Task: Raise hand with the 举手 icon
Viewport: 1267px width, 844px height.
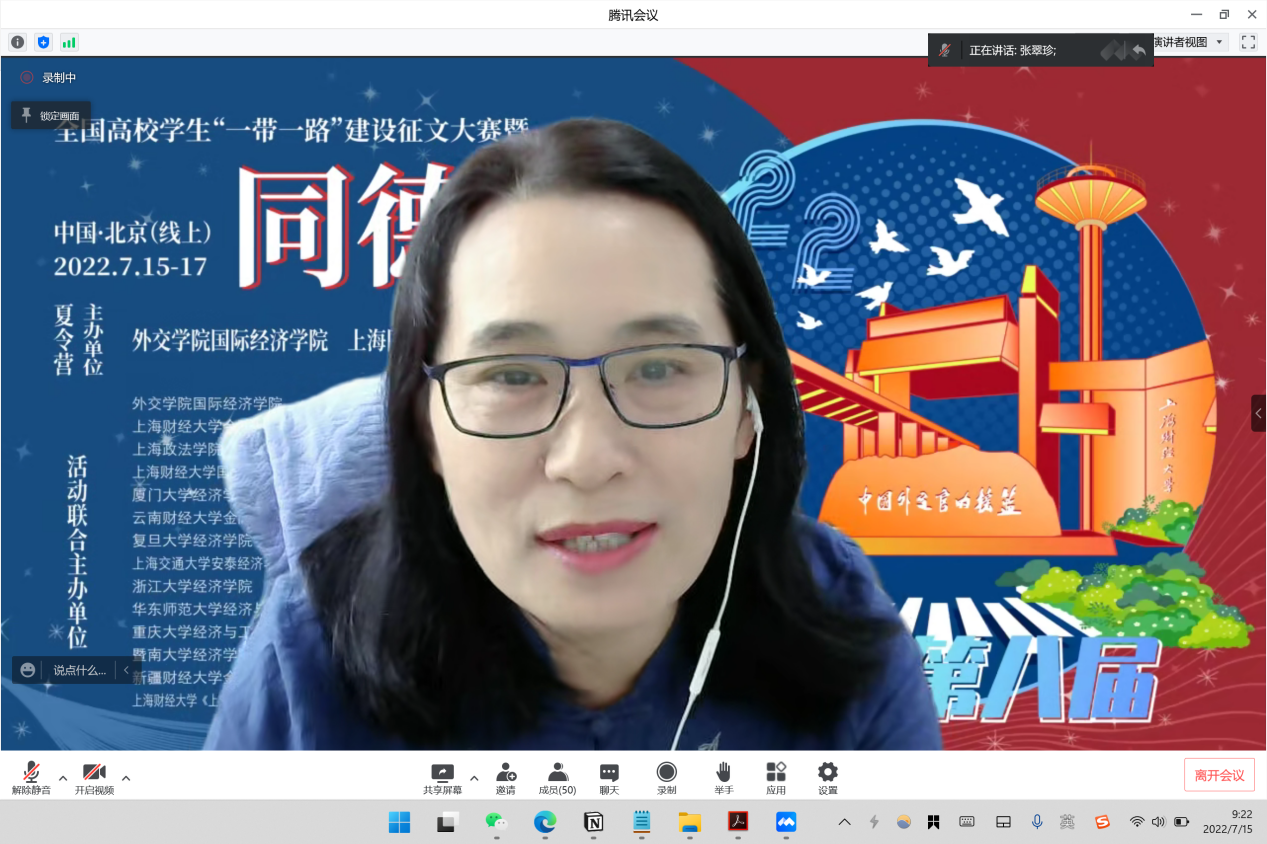Action: pyautogui.click(x=723, y=777)
